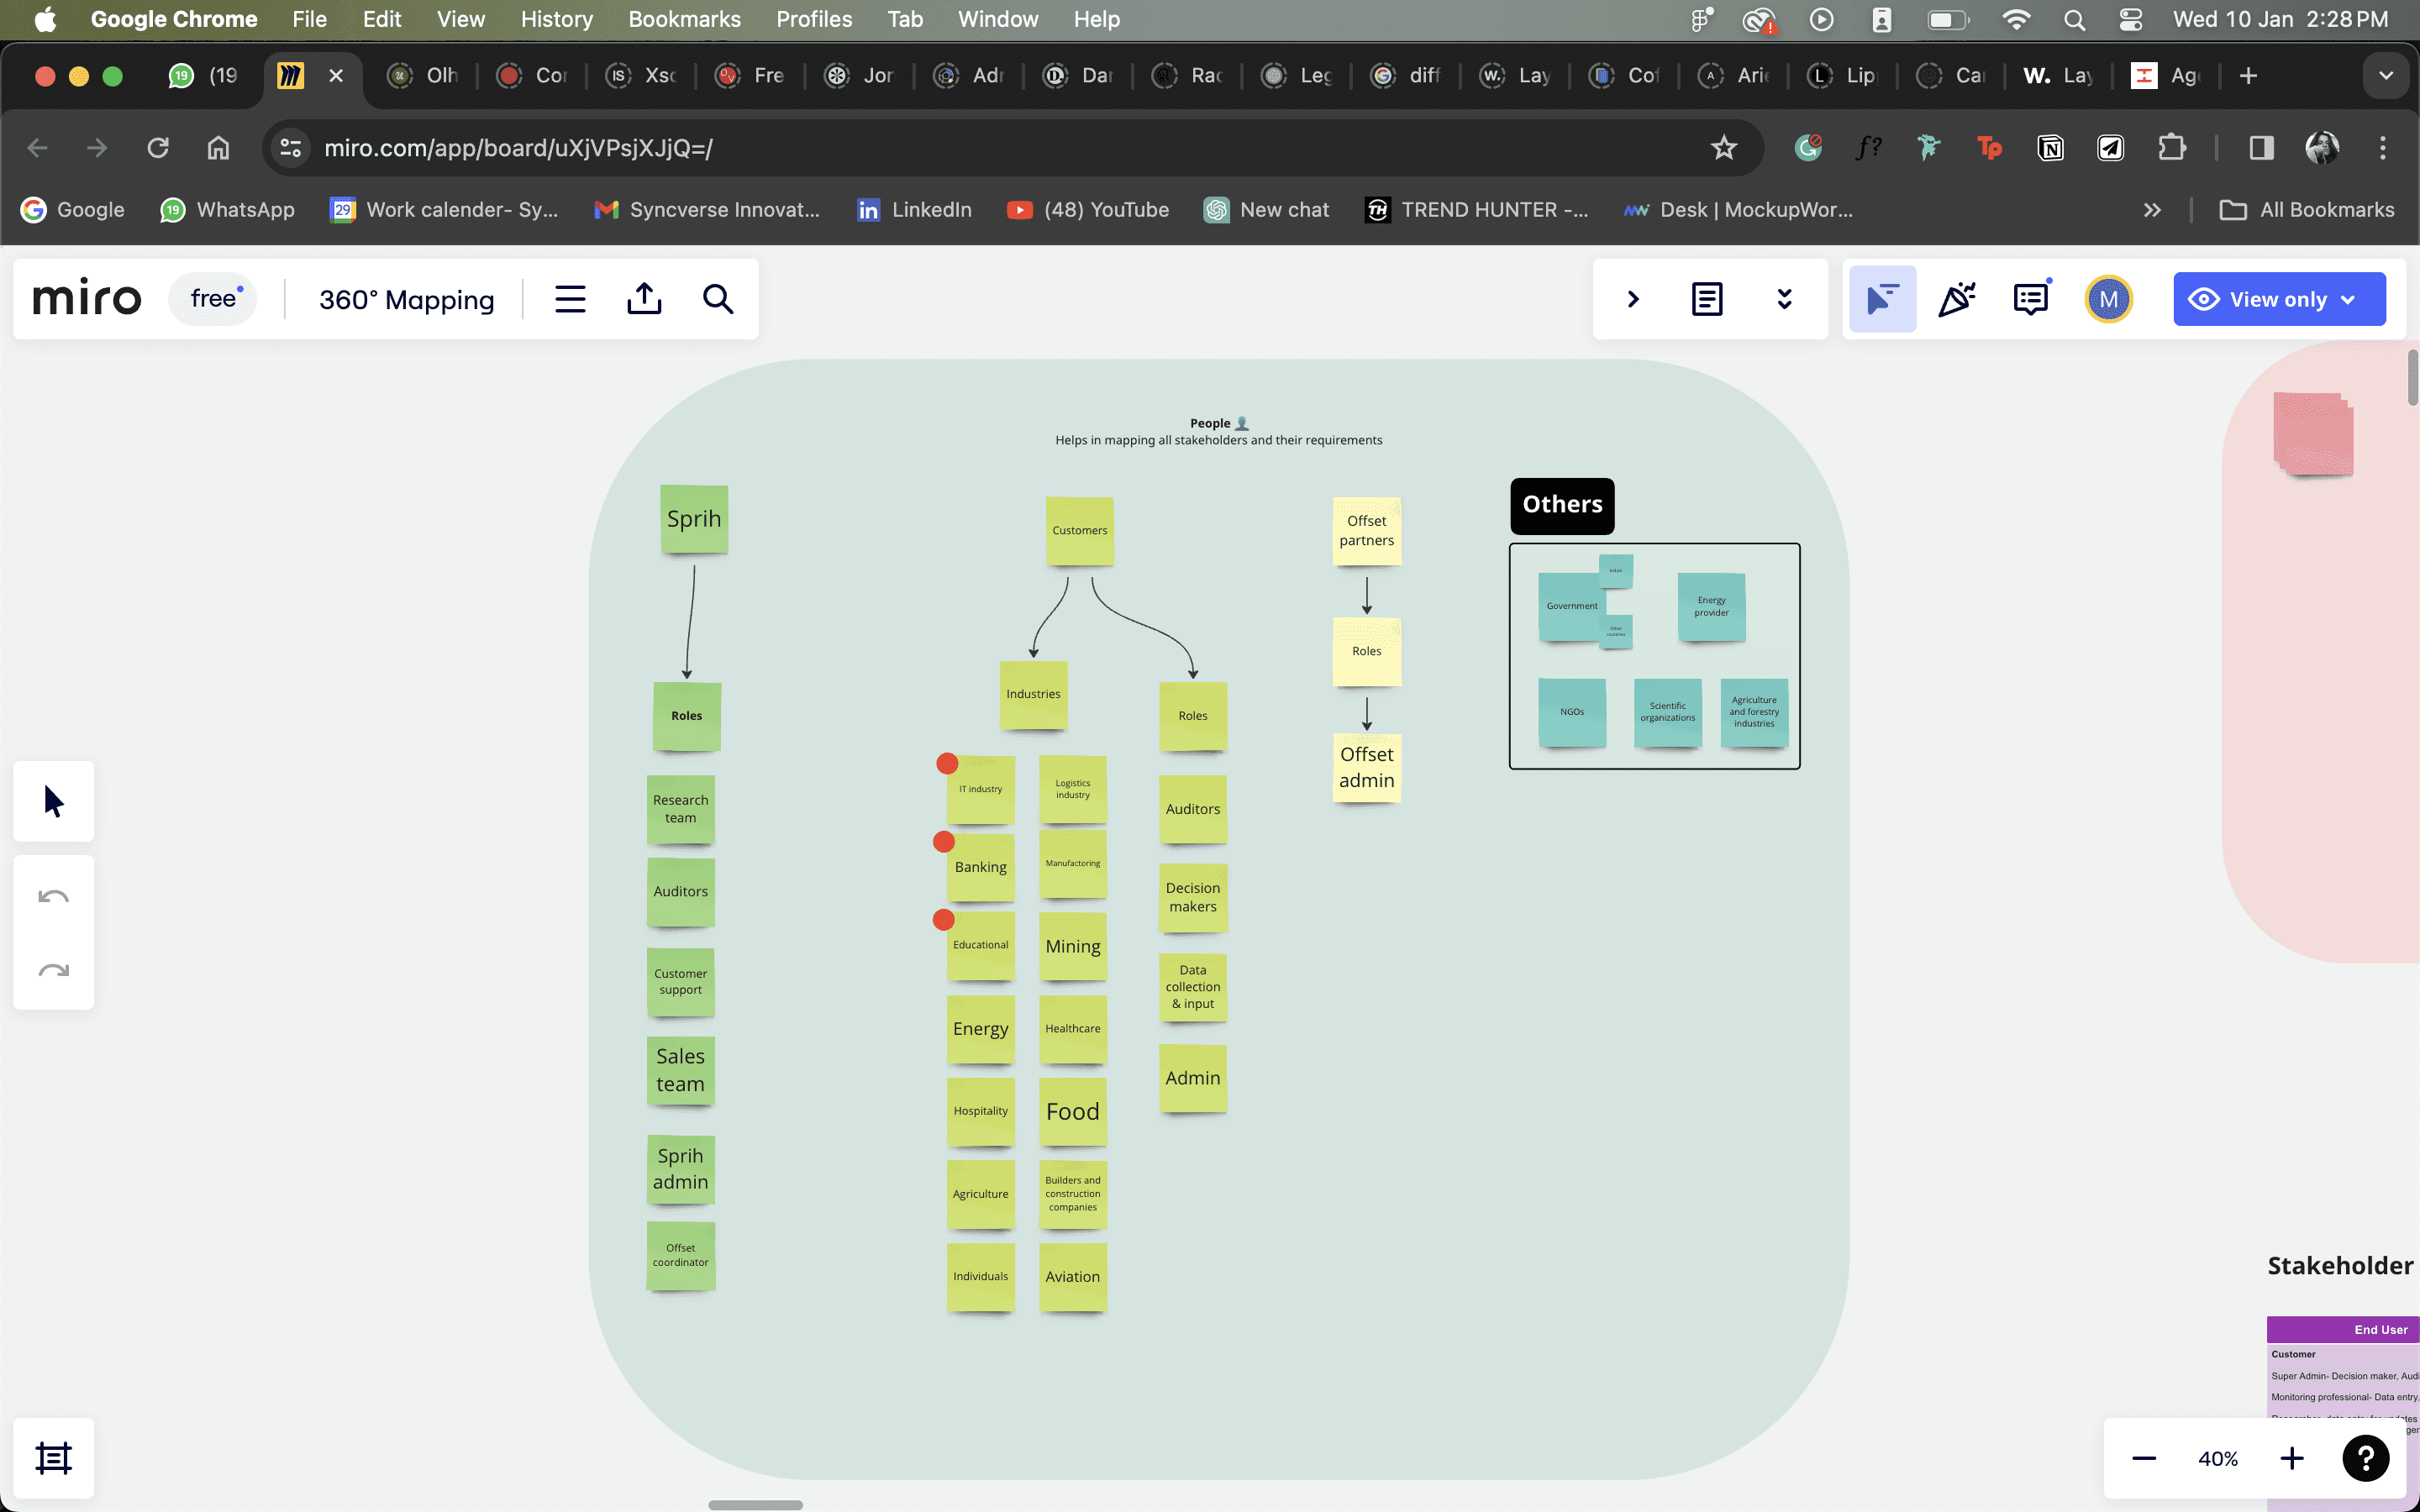The height and width of the screenshot is (1512, 2420).
Task: Open the View only dropdown
Action: pyautogui.click(x=2279, y=299)
